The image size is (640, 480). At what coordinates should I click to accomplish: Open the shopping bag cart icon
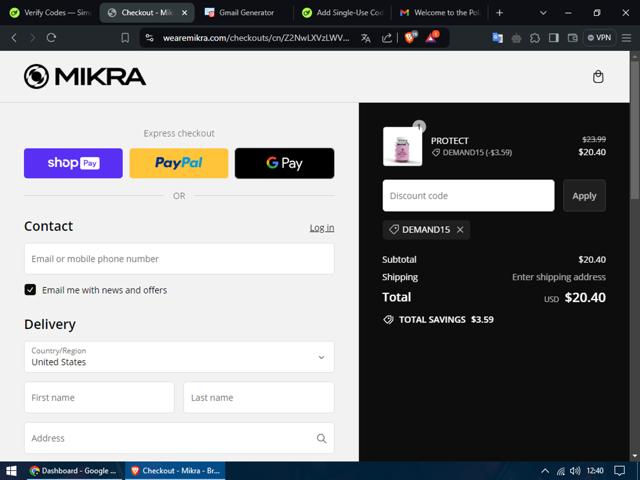pos(598,77)
